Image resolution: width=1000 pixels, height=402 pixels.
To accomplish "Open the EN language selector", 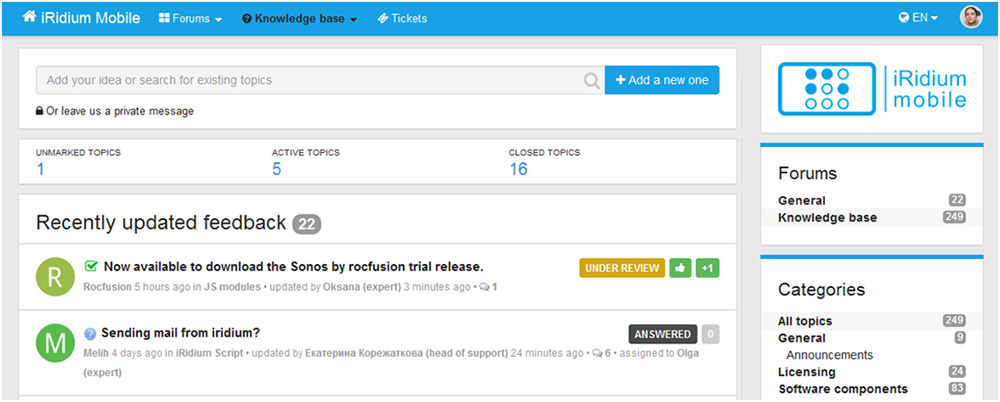I will [918, 18].
